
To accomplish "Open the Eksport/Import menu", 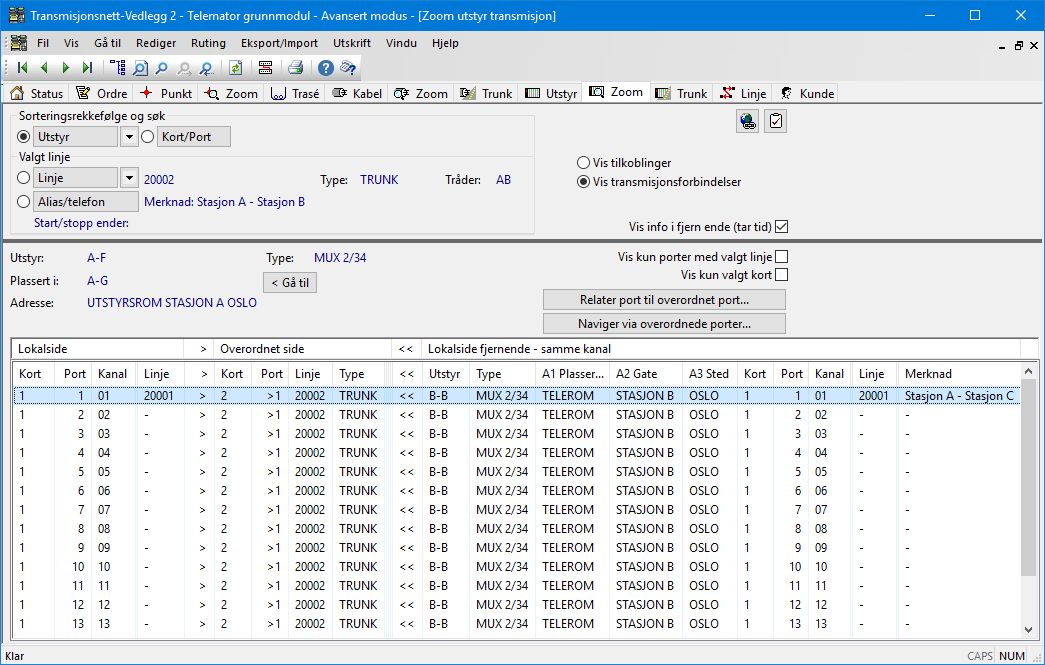I will coord(279,43).
